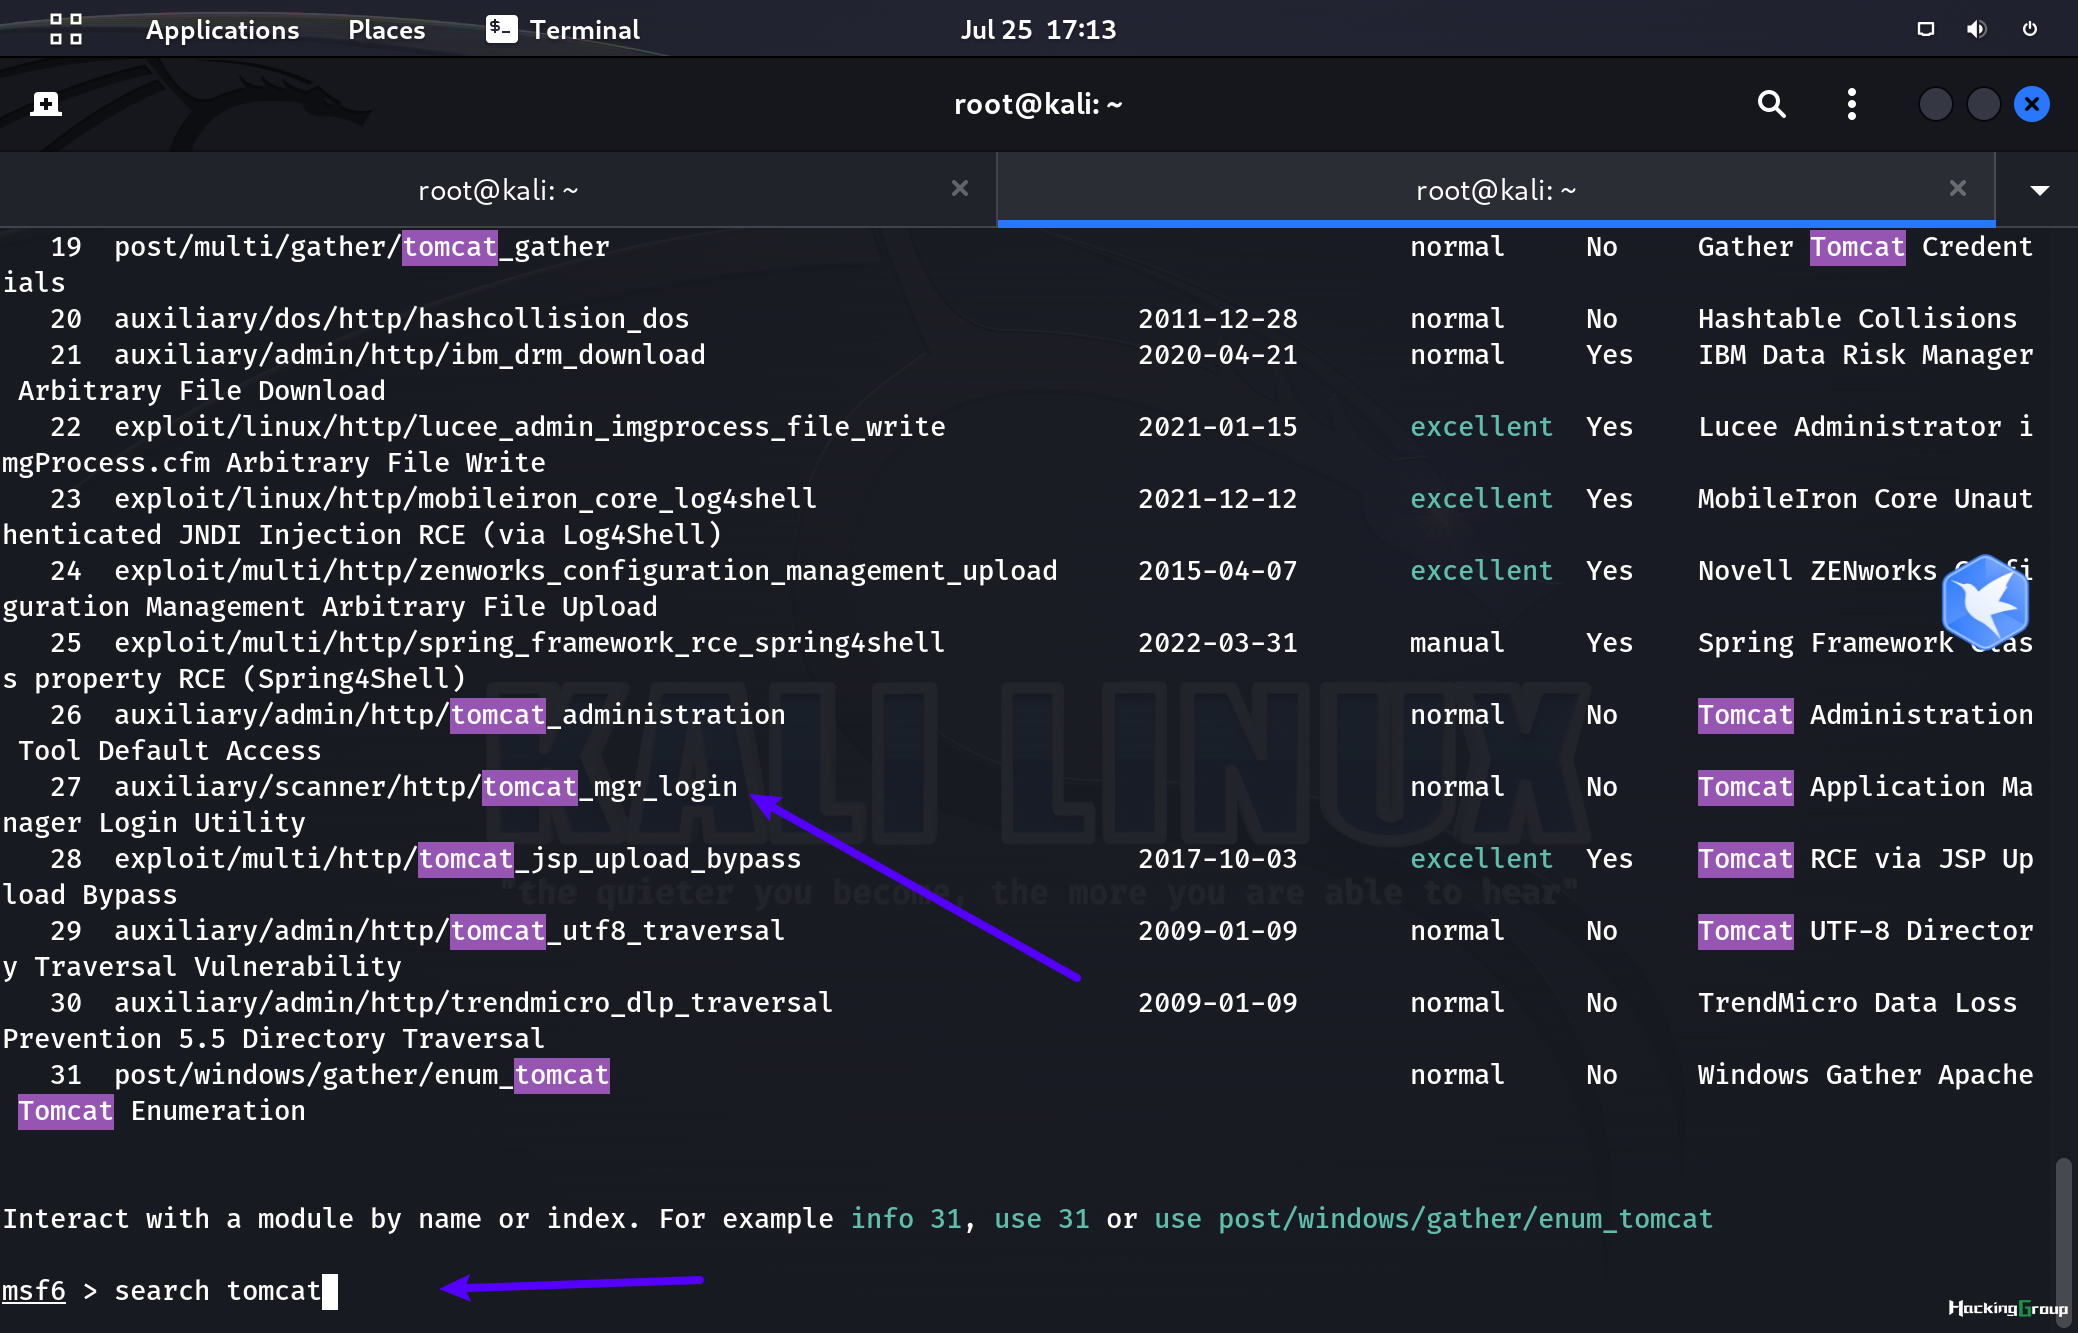Click the date 2011-12-28
2078x1333 pixels.
1217,319
